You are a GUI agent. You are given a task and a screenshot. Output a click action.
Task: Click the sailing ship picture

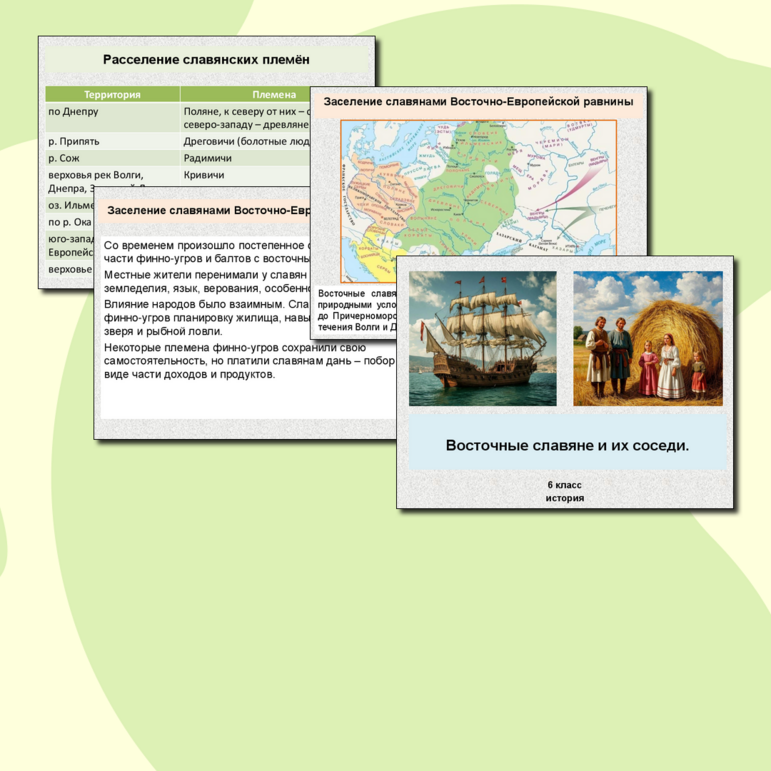coord(482,338)
